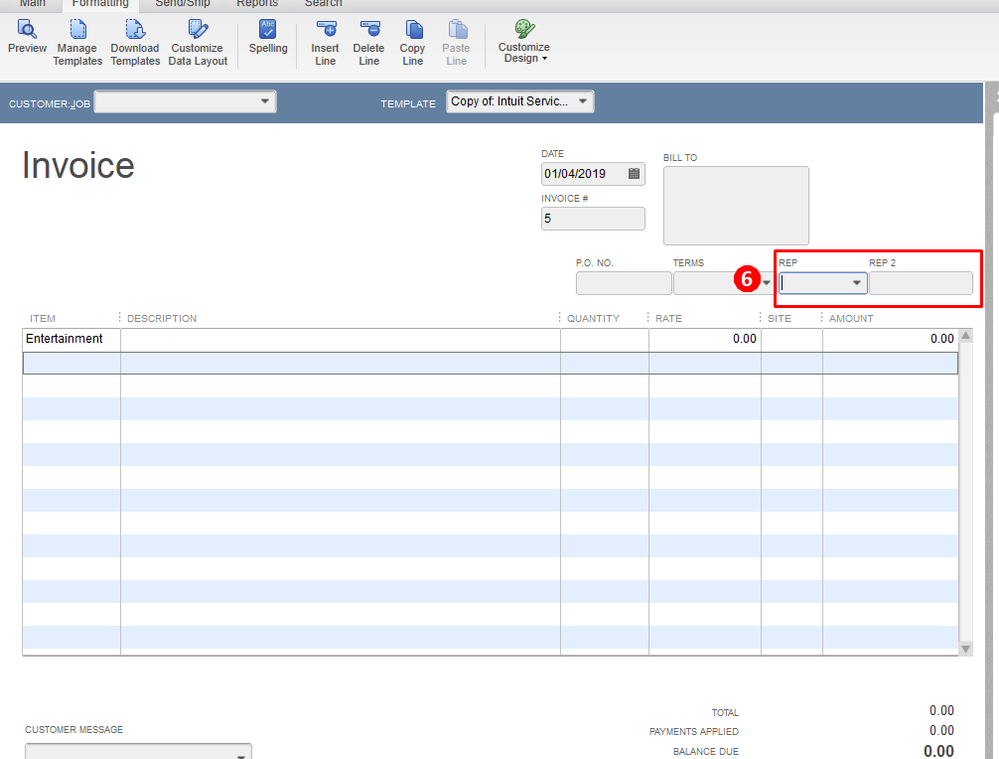
Task: Click the Item column header
Action: click(43, 318)
